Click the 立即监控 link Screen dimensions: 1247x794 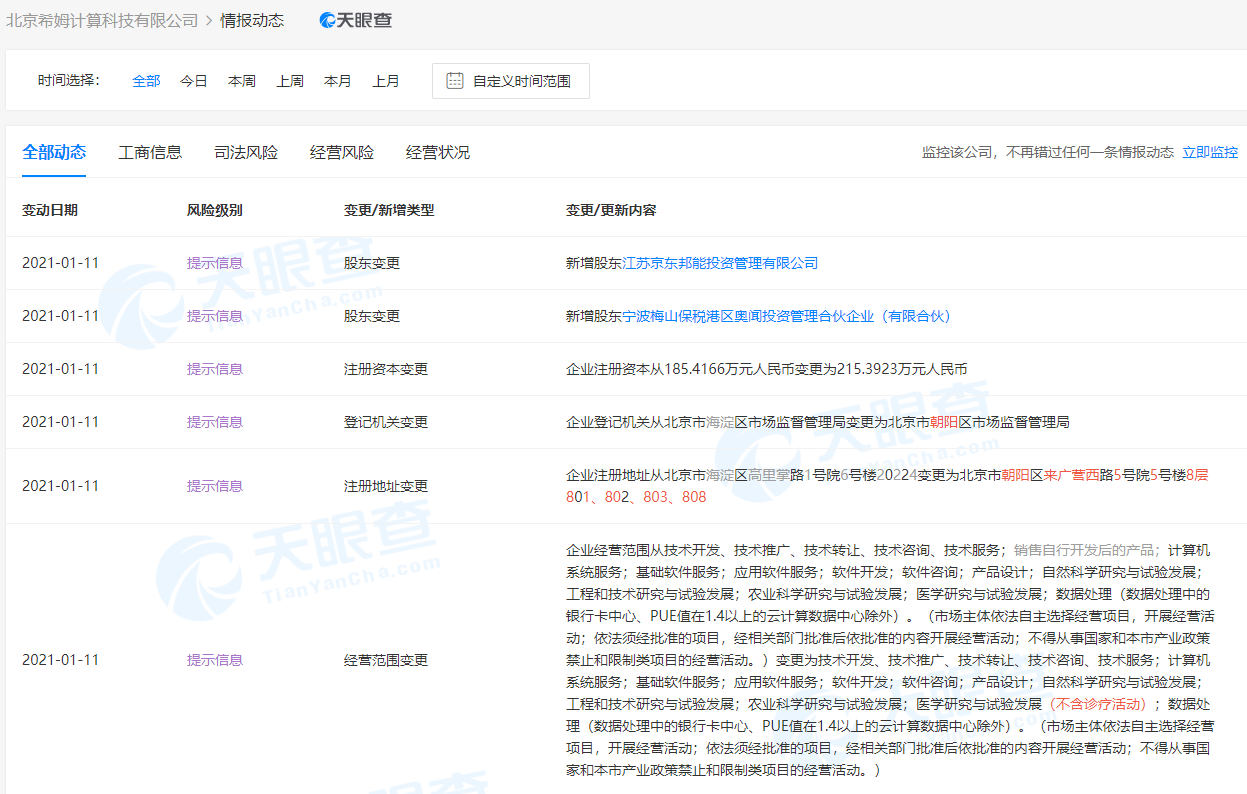pyautogui.click(x=1210, y=152)
